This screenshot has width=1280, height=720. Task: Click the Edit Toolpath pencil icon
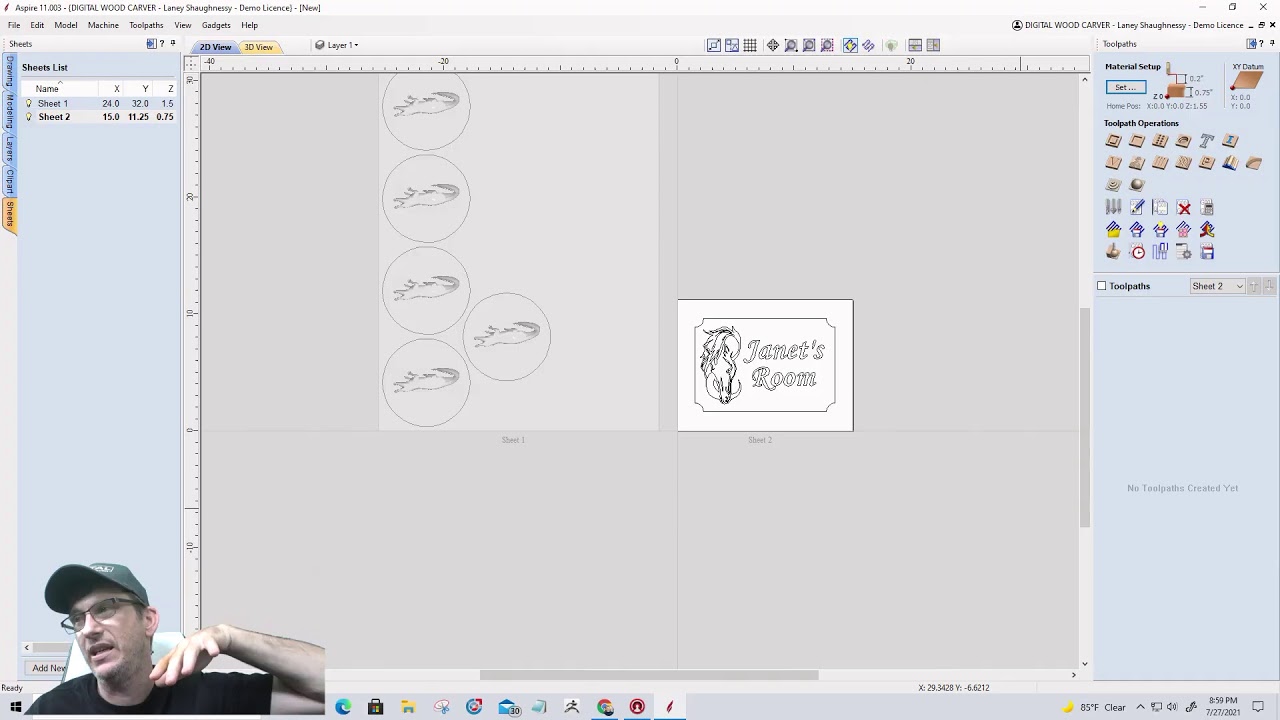tap(1137, 207)
